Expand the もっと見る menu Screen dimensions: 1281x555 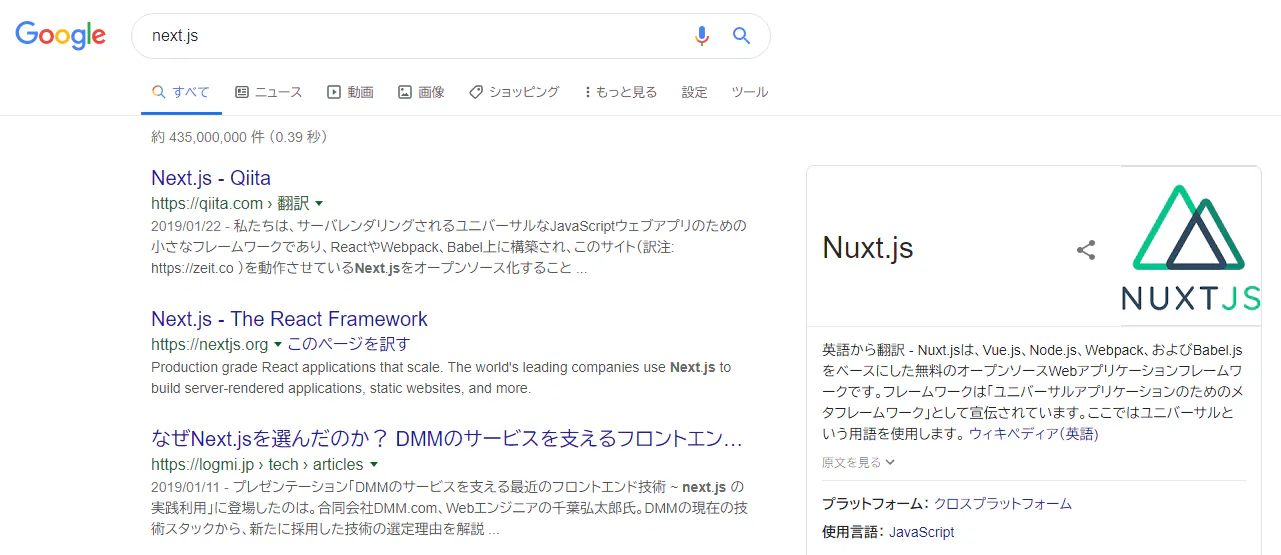pyautogui.click(x=621, y=92)
